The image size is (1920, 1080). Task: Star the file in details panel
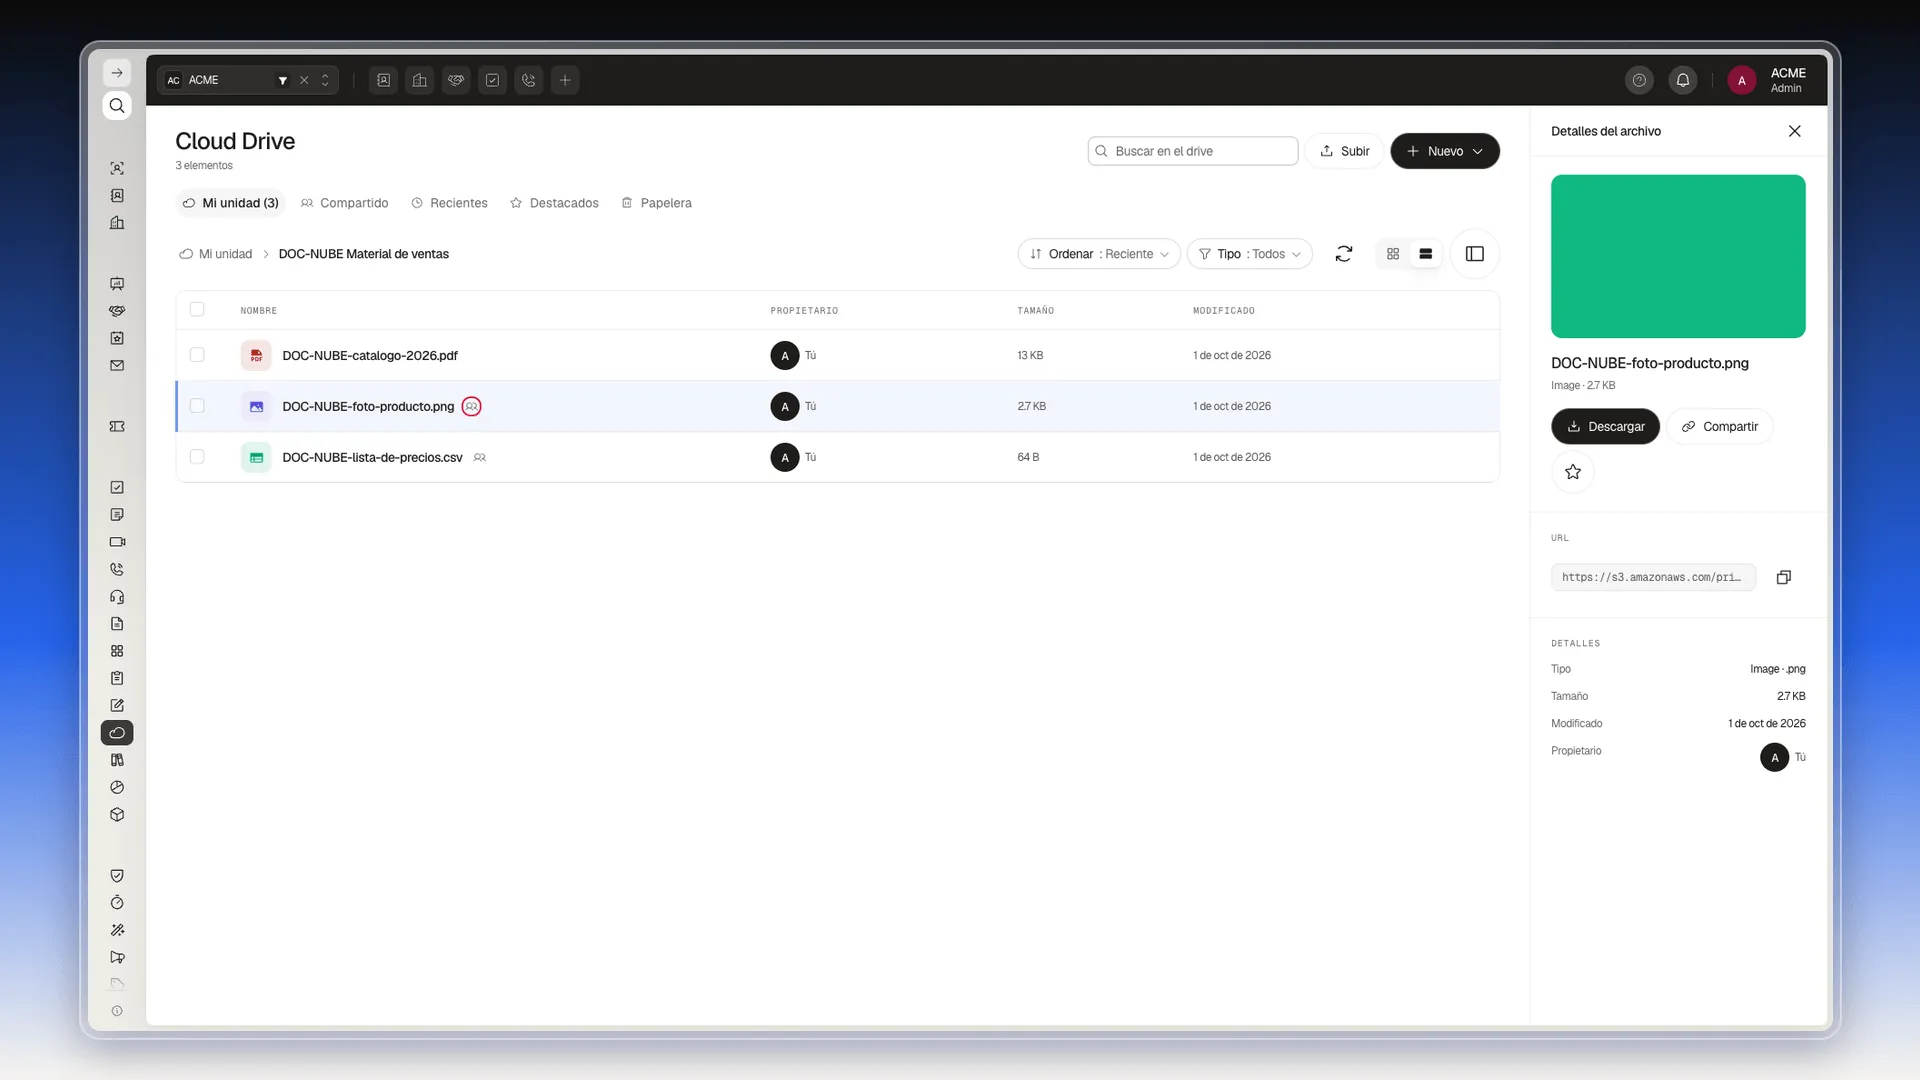pos(1573,472)
